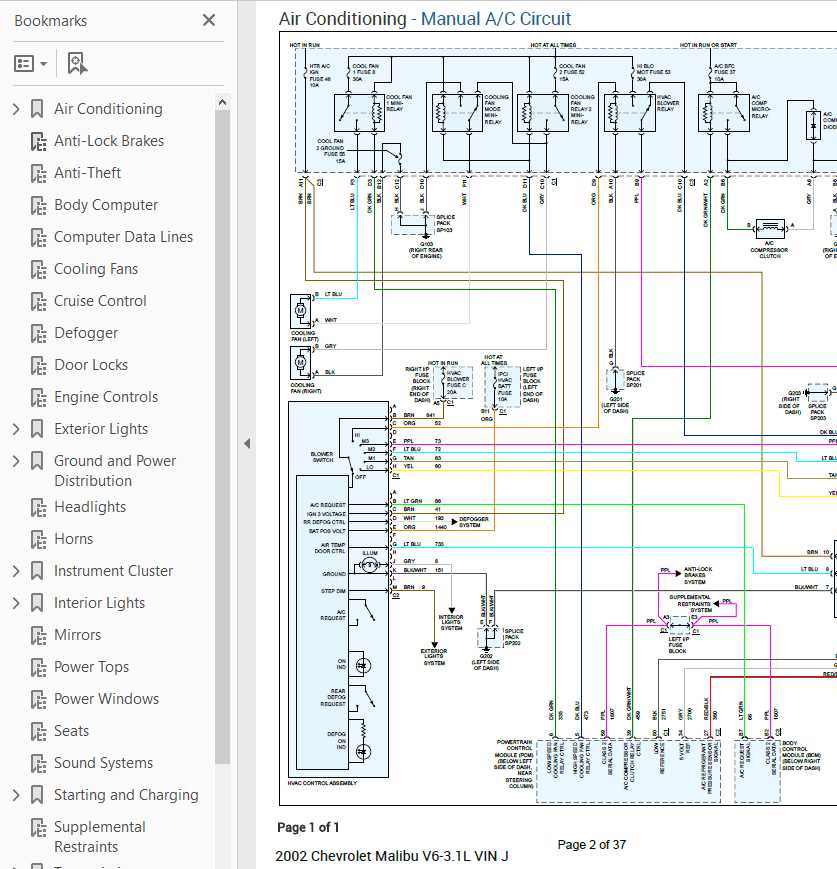837x869 pixels.
Task: Open the Instrument Cluster bookmark
Action: click(113, 571)
